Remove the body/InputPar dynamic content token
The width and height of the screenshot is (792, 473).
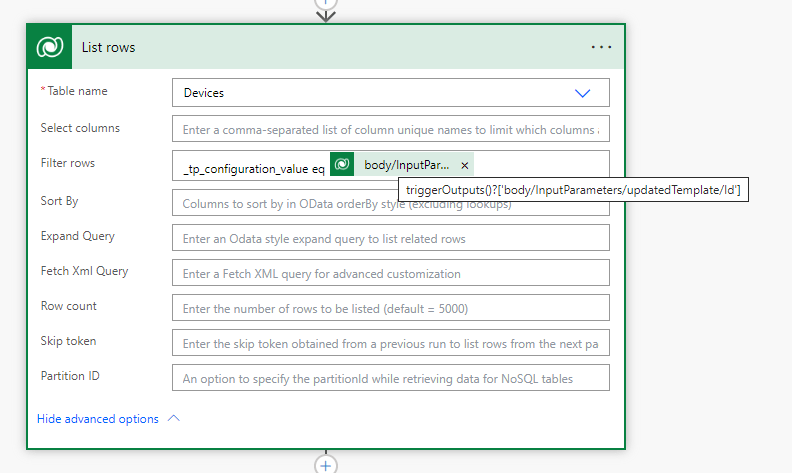(464, 165)
